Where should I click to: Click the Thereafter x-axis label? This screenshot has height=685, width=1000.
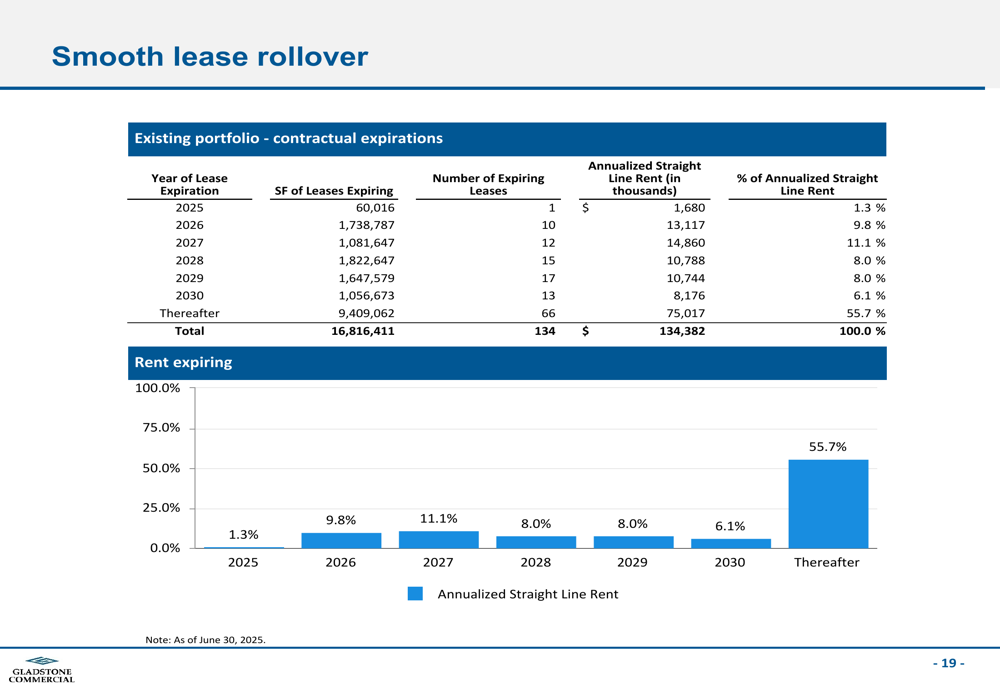(827, 563)
